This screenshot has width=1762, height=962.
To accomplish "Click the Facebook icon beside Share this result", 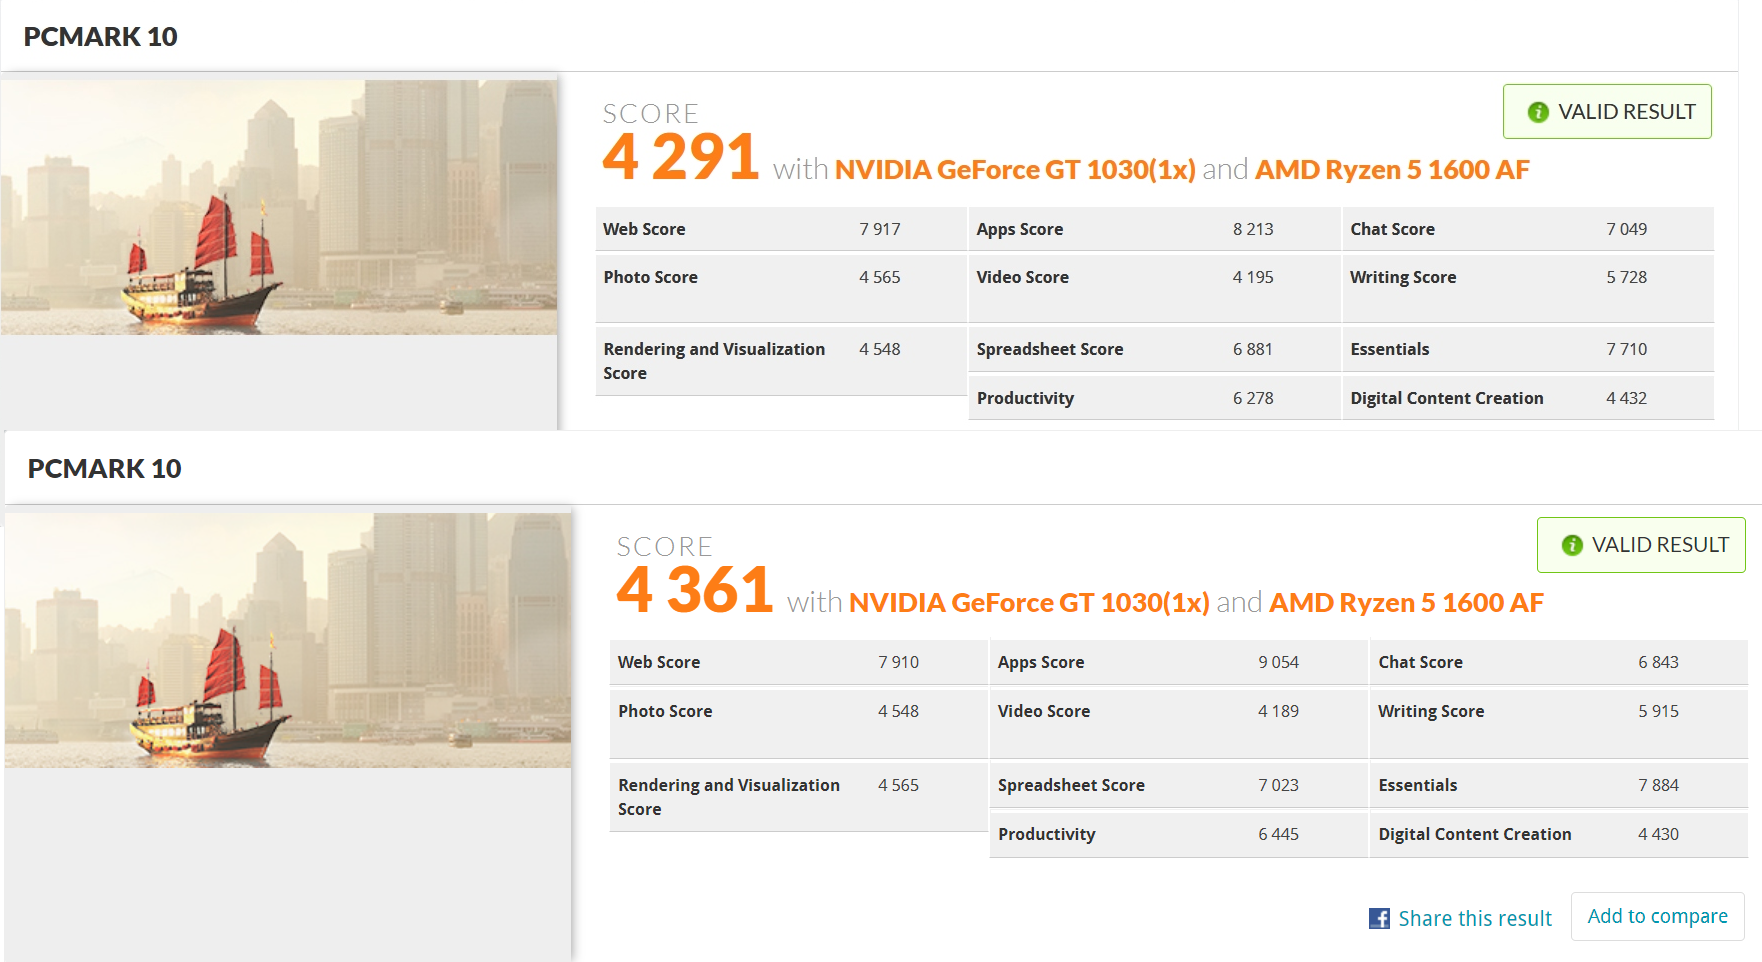I will [1379, 918].
